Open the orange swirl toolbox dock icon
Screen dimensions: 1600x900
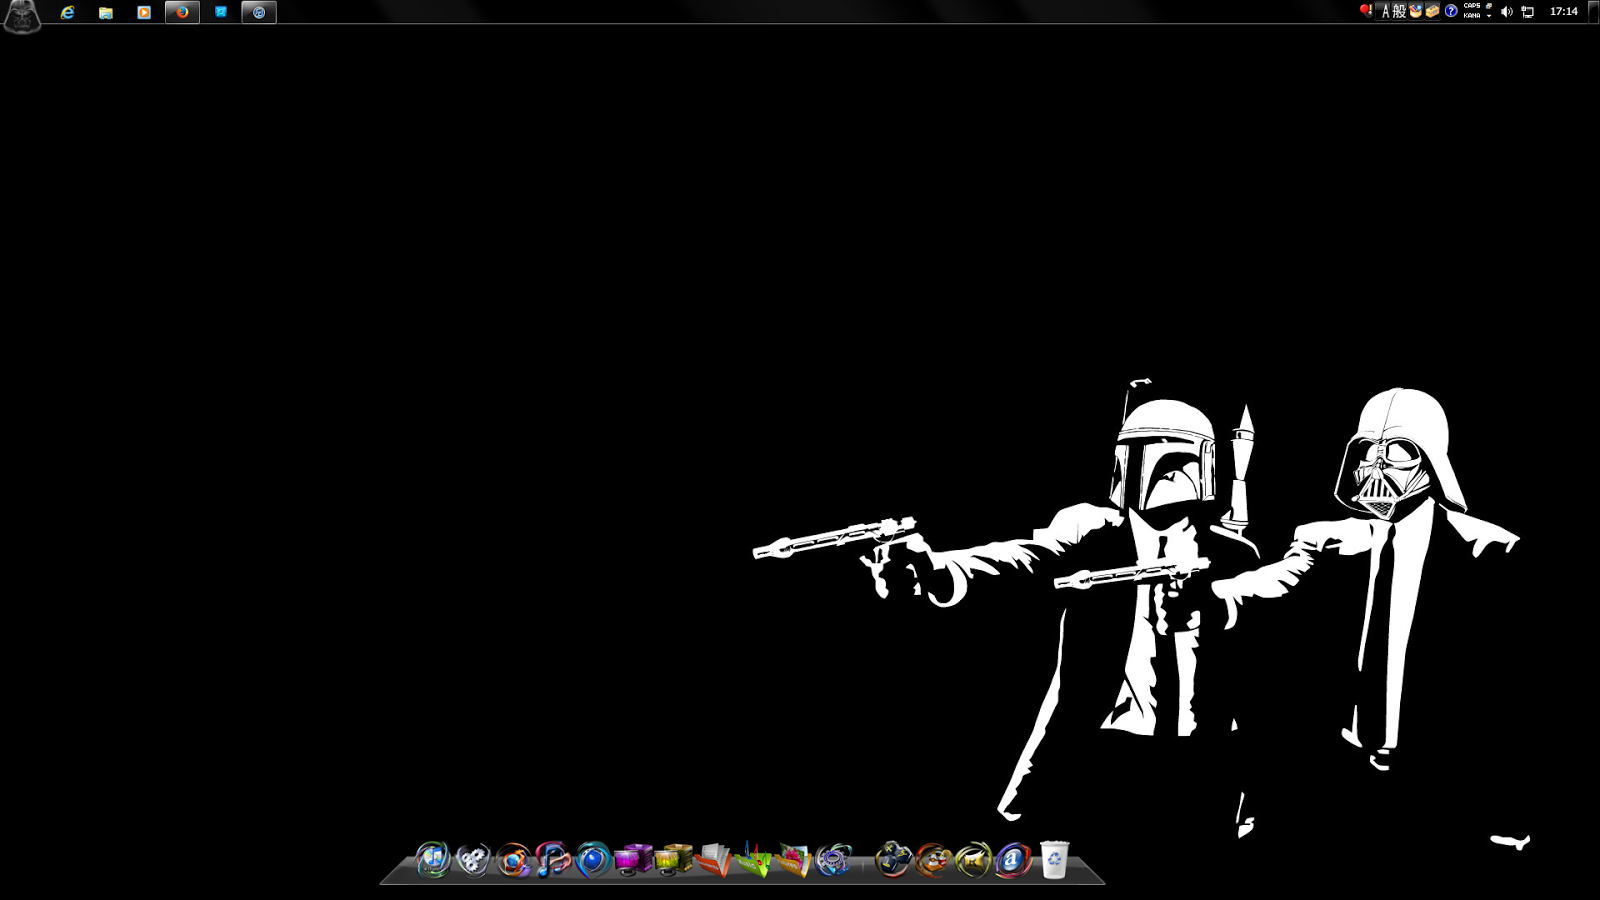point(933,859)
